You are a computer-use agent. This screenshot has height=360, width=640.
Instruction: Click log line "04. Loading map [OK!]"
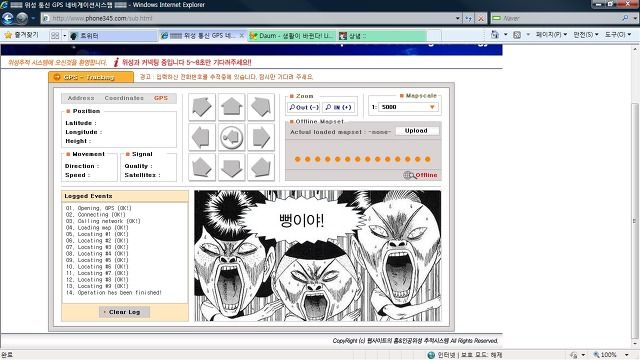pos(97,227)
